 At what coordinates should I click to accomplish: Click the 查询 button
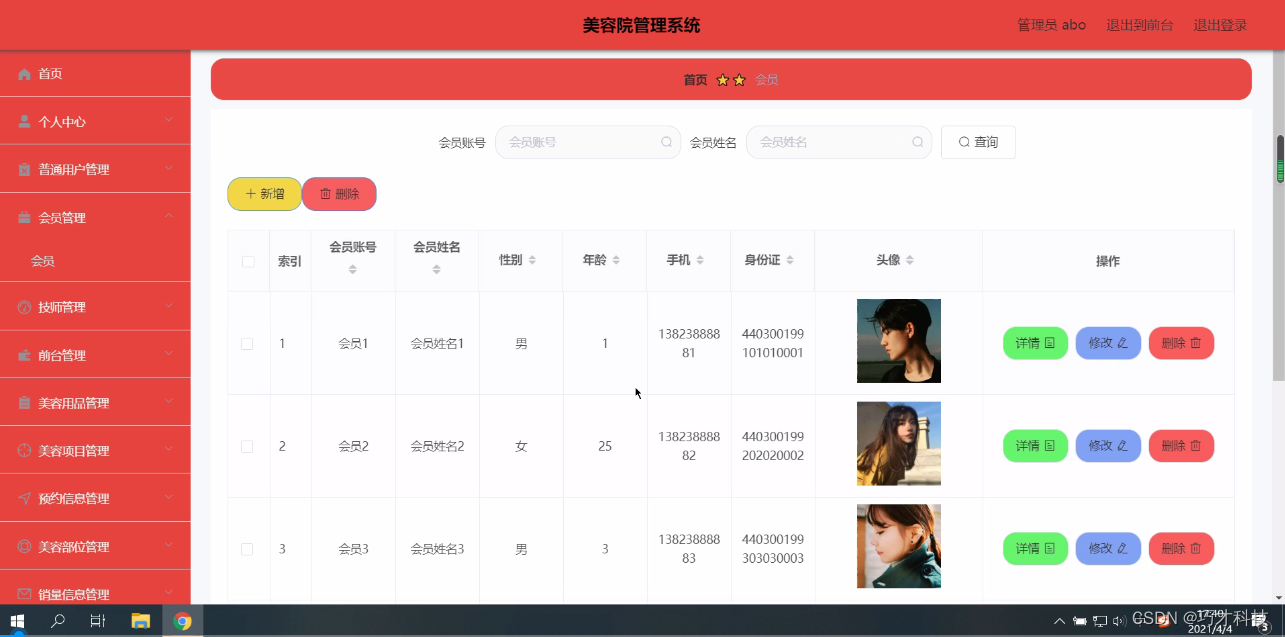click(978, 142)
